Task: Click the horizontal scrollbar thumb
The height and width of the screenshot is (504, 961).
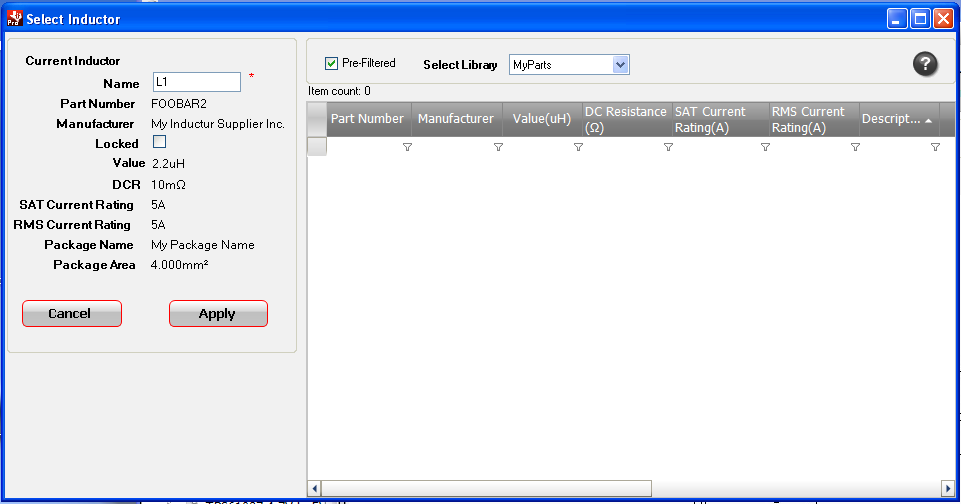Action: (x=487, y=489)
